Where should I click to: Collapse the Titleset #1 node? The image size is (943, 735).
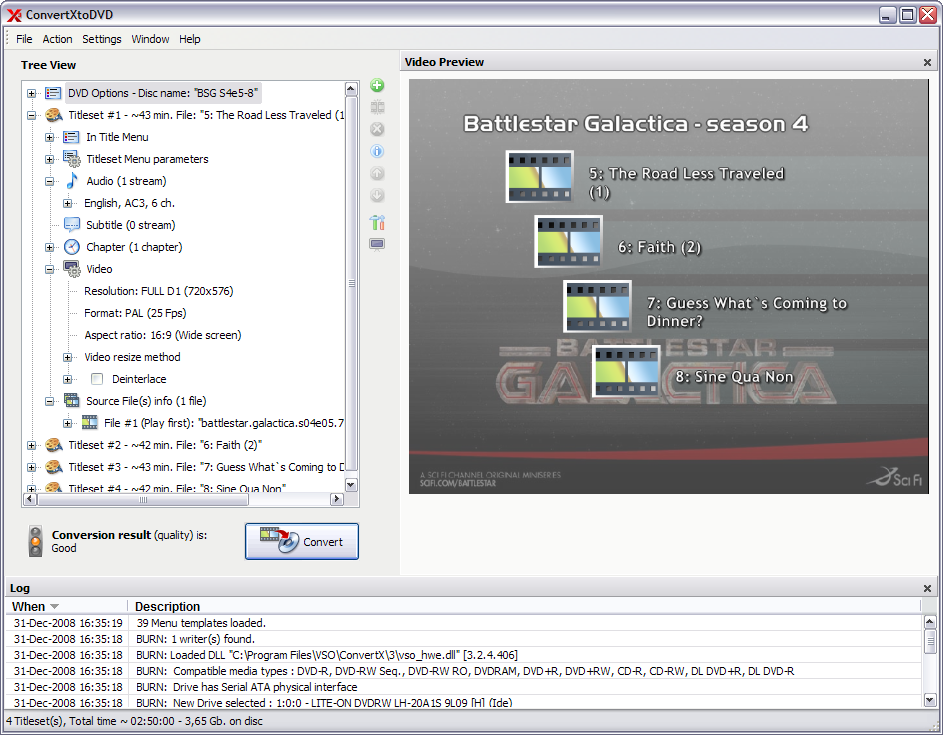point(31,115)
